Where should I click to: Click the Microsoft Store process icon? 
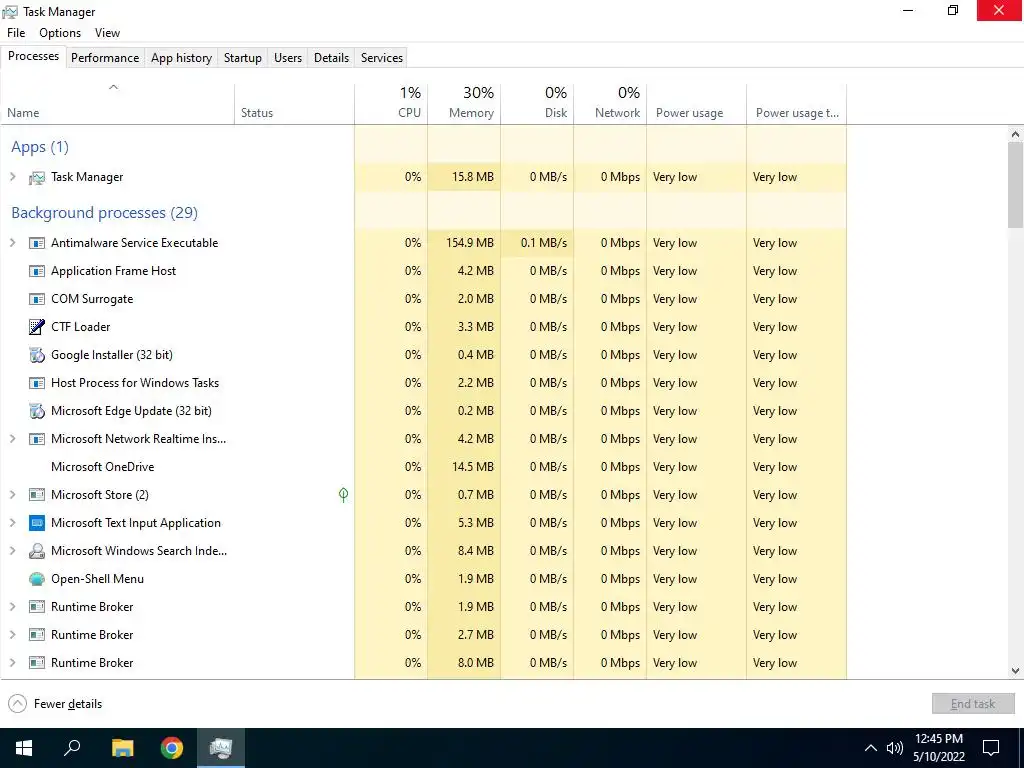coord(37,495)
